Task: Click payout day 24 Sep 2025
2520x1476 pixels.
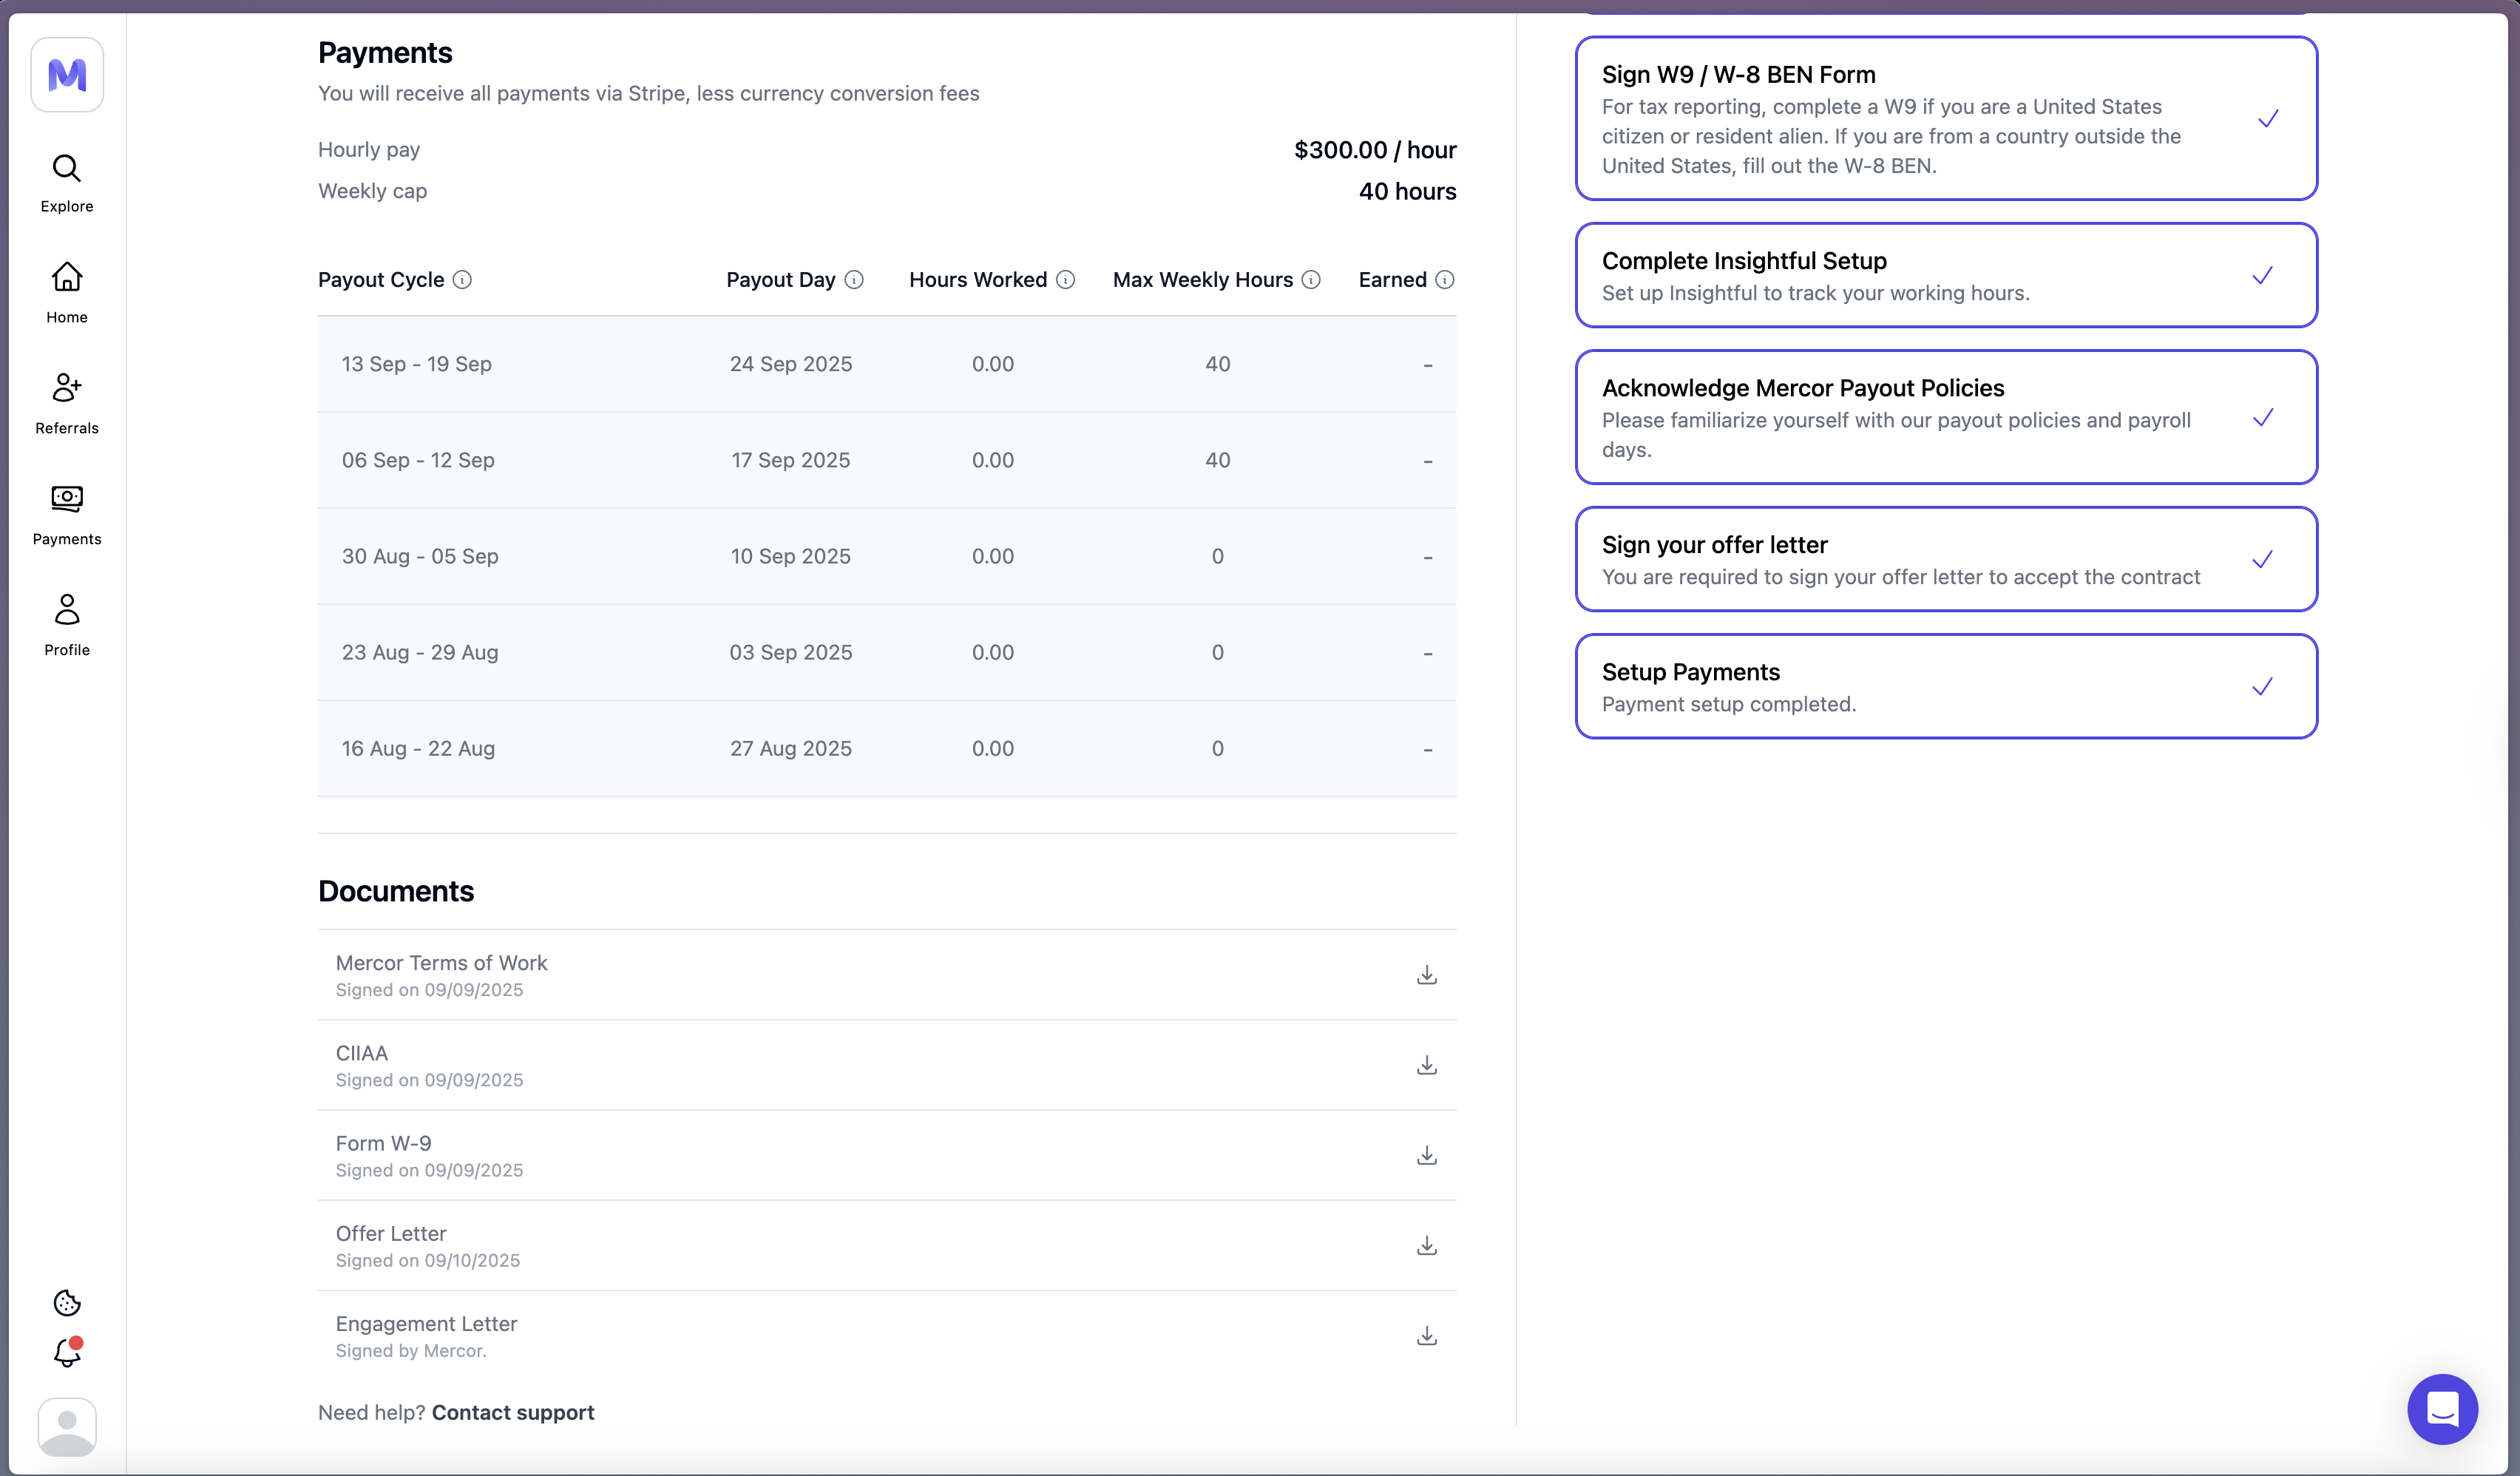Action: (791, 364)
